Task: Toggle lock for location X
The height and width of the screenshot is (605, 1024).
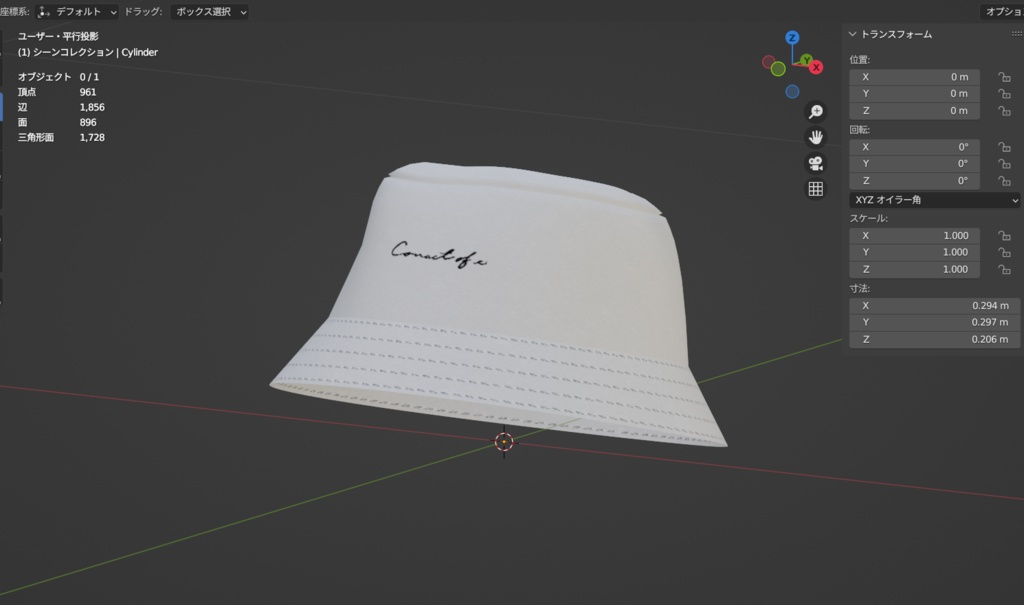Action: [1004, 77]
